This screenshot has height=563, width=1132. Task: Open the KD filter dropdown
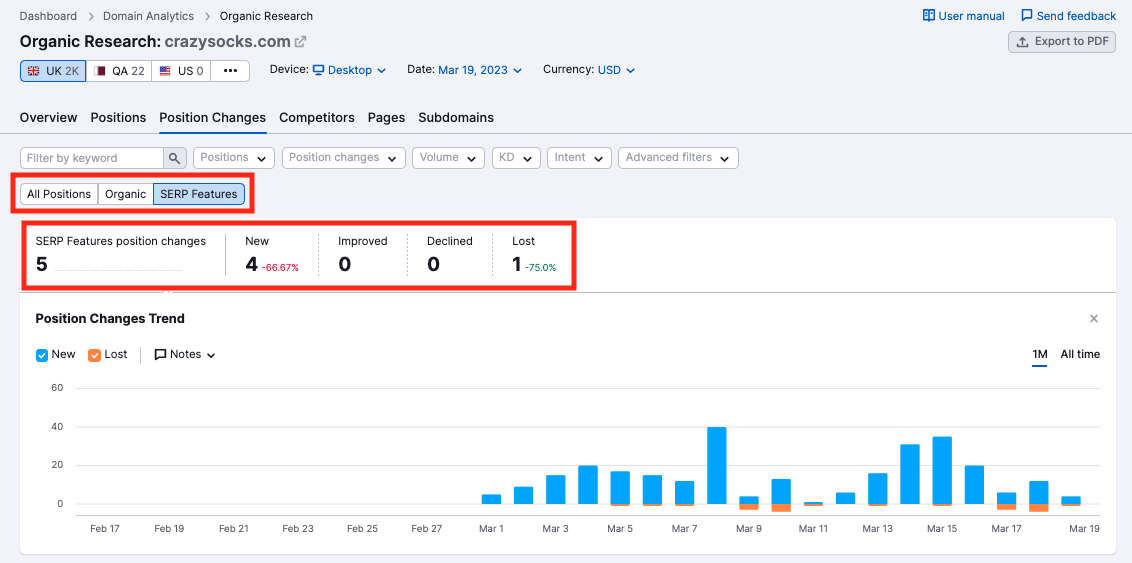pyautogui.click(x=516, y=158)
